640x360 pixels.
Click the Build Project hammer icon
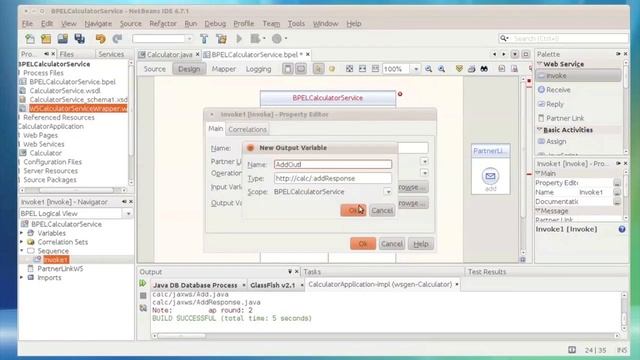click(x=204, y=39)
